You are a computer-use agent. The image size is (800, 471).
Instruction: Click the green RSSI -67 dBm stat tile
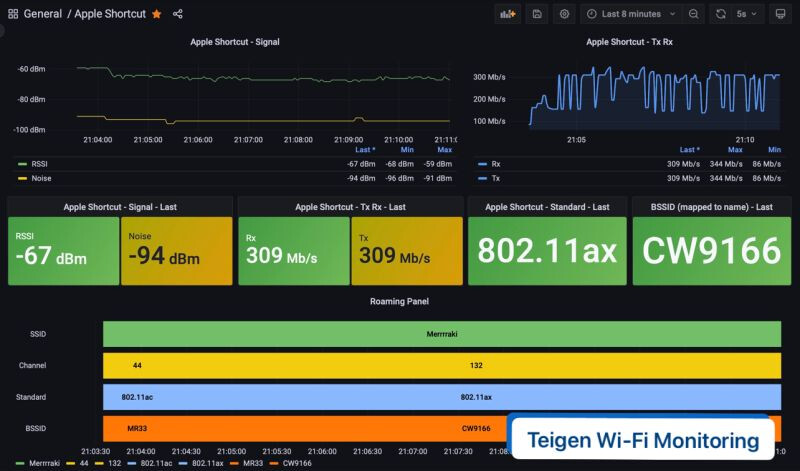click(x=64, y=251)
